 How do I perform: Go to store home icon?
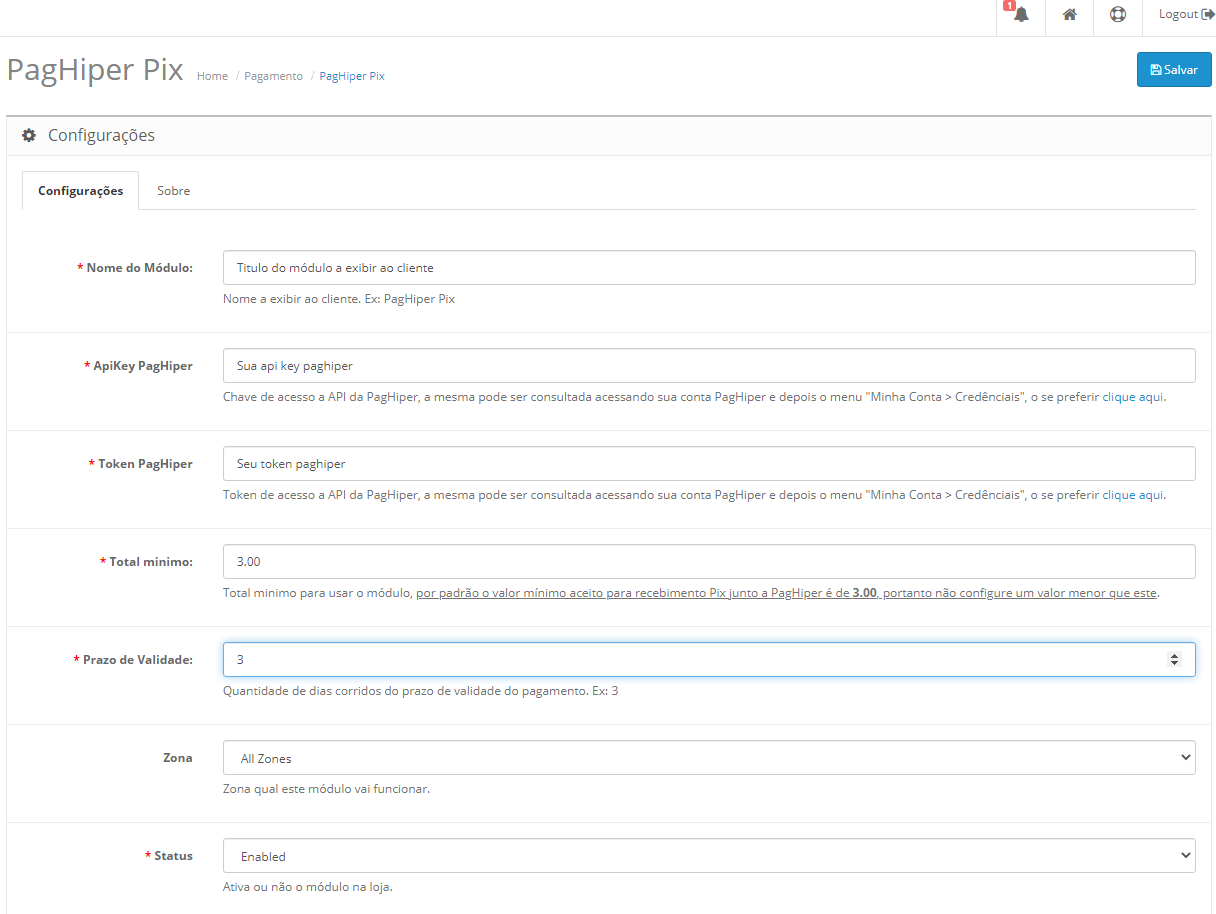pos(1069,15)
